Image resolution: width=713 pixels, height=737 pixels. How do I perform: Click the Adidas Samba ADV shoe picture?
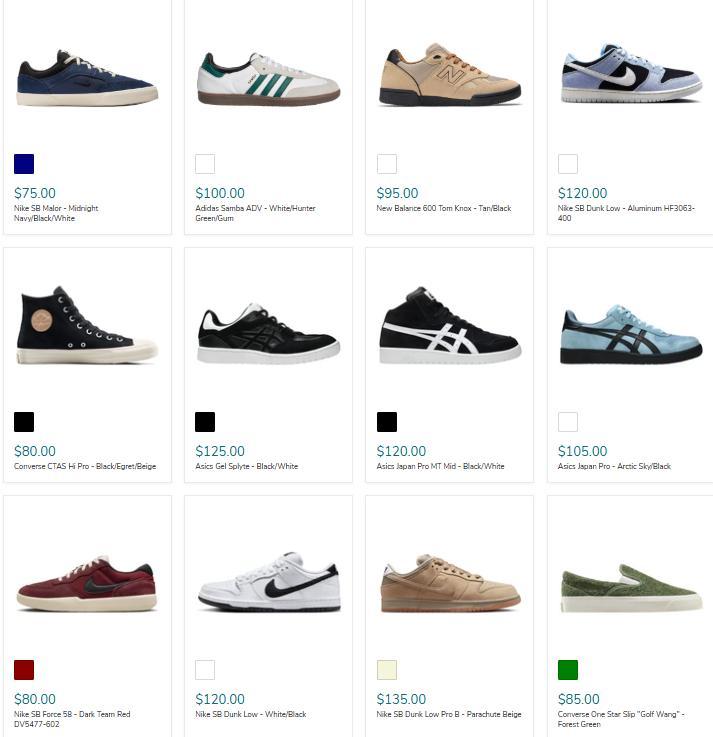pos(268,78)
